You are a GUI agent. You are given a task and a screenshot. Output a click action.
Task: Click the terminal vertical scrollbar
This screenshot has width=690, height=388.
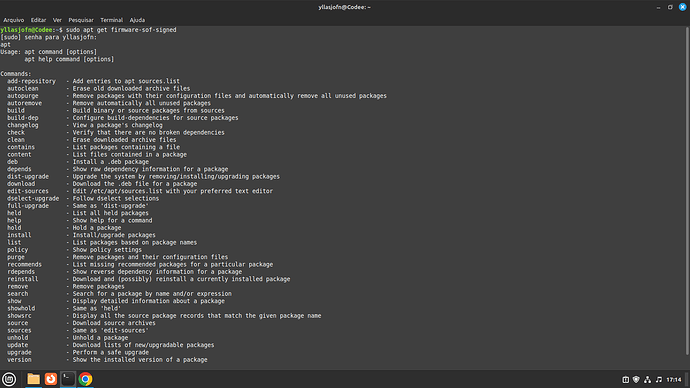point(687,190)
